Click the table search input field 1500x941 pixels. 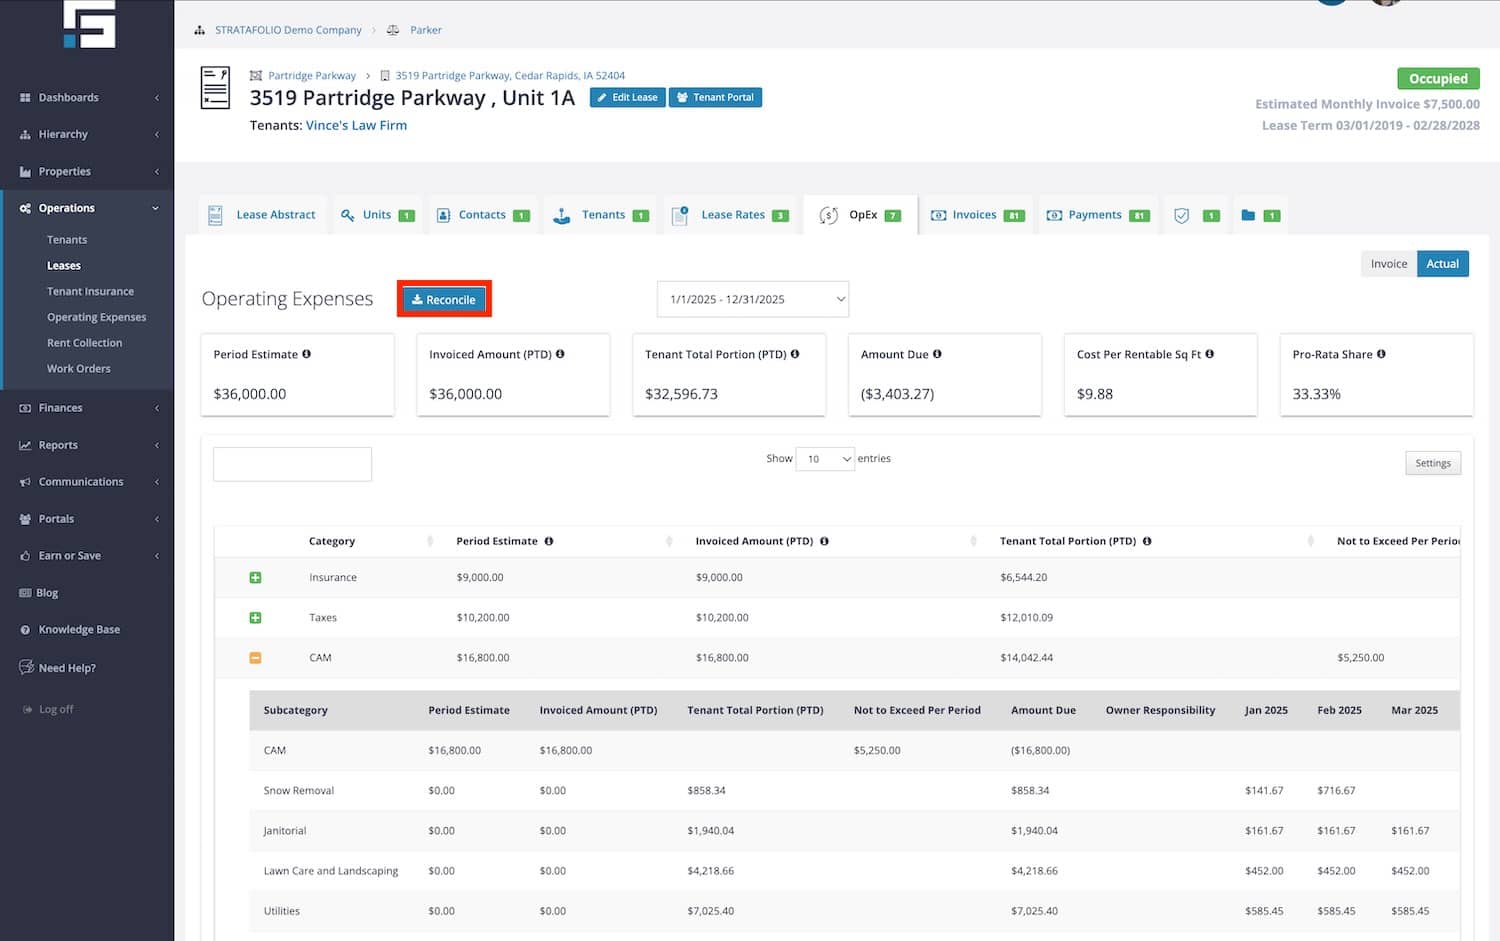(x=292, y=464)
